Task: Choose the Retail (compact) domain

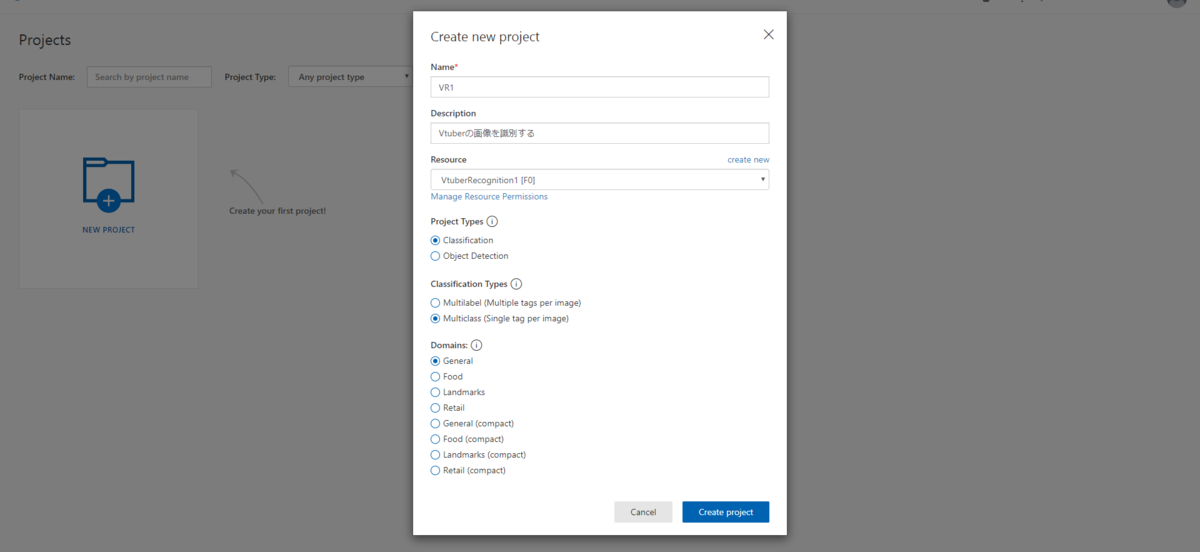Action: 435,470
